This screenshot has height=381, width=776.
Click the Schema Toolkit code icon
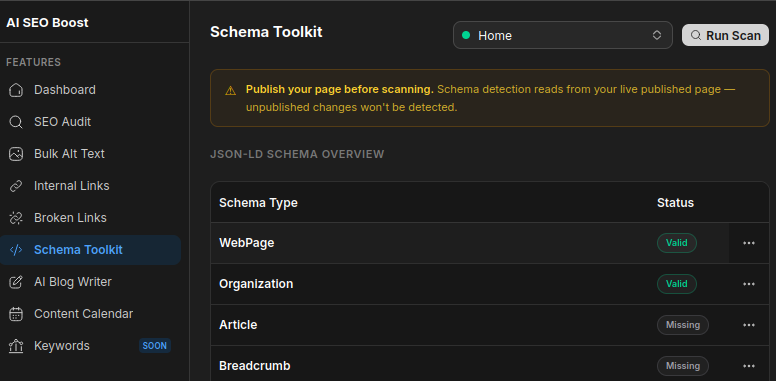click(x=16, y=250)
